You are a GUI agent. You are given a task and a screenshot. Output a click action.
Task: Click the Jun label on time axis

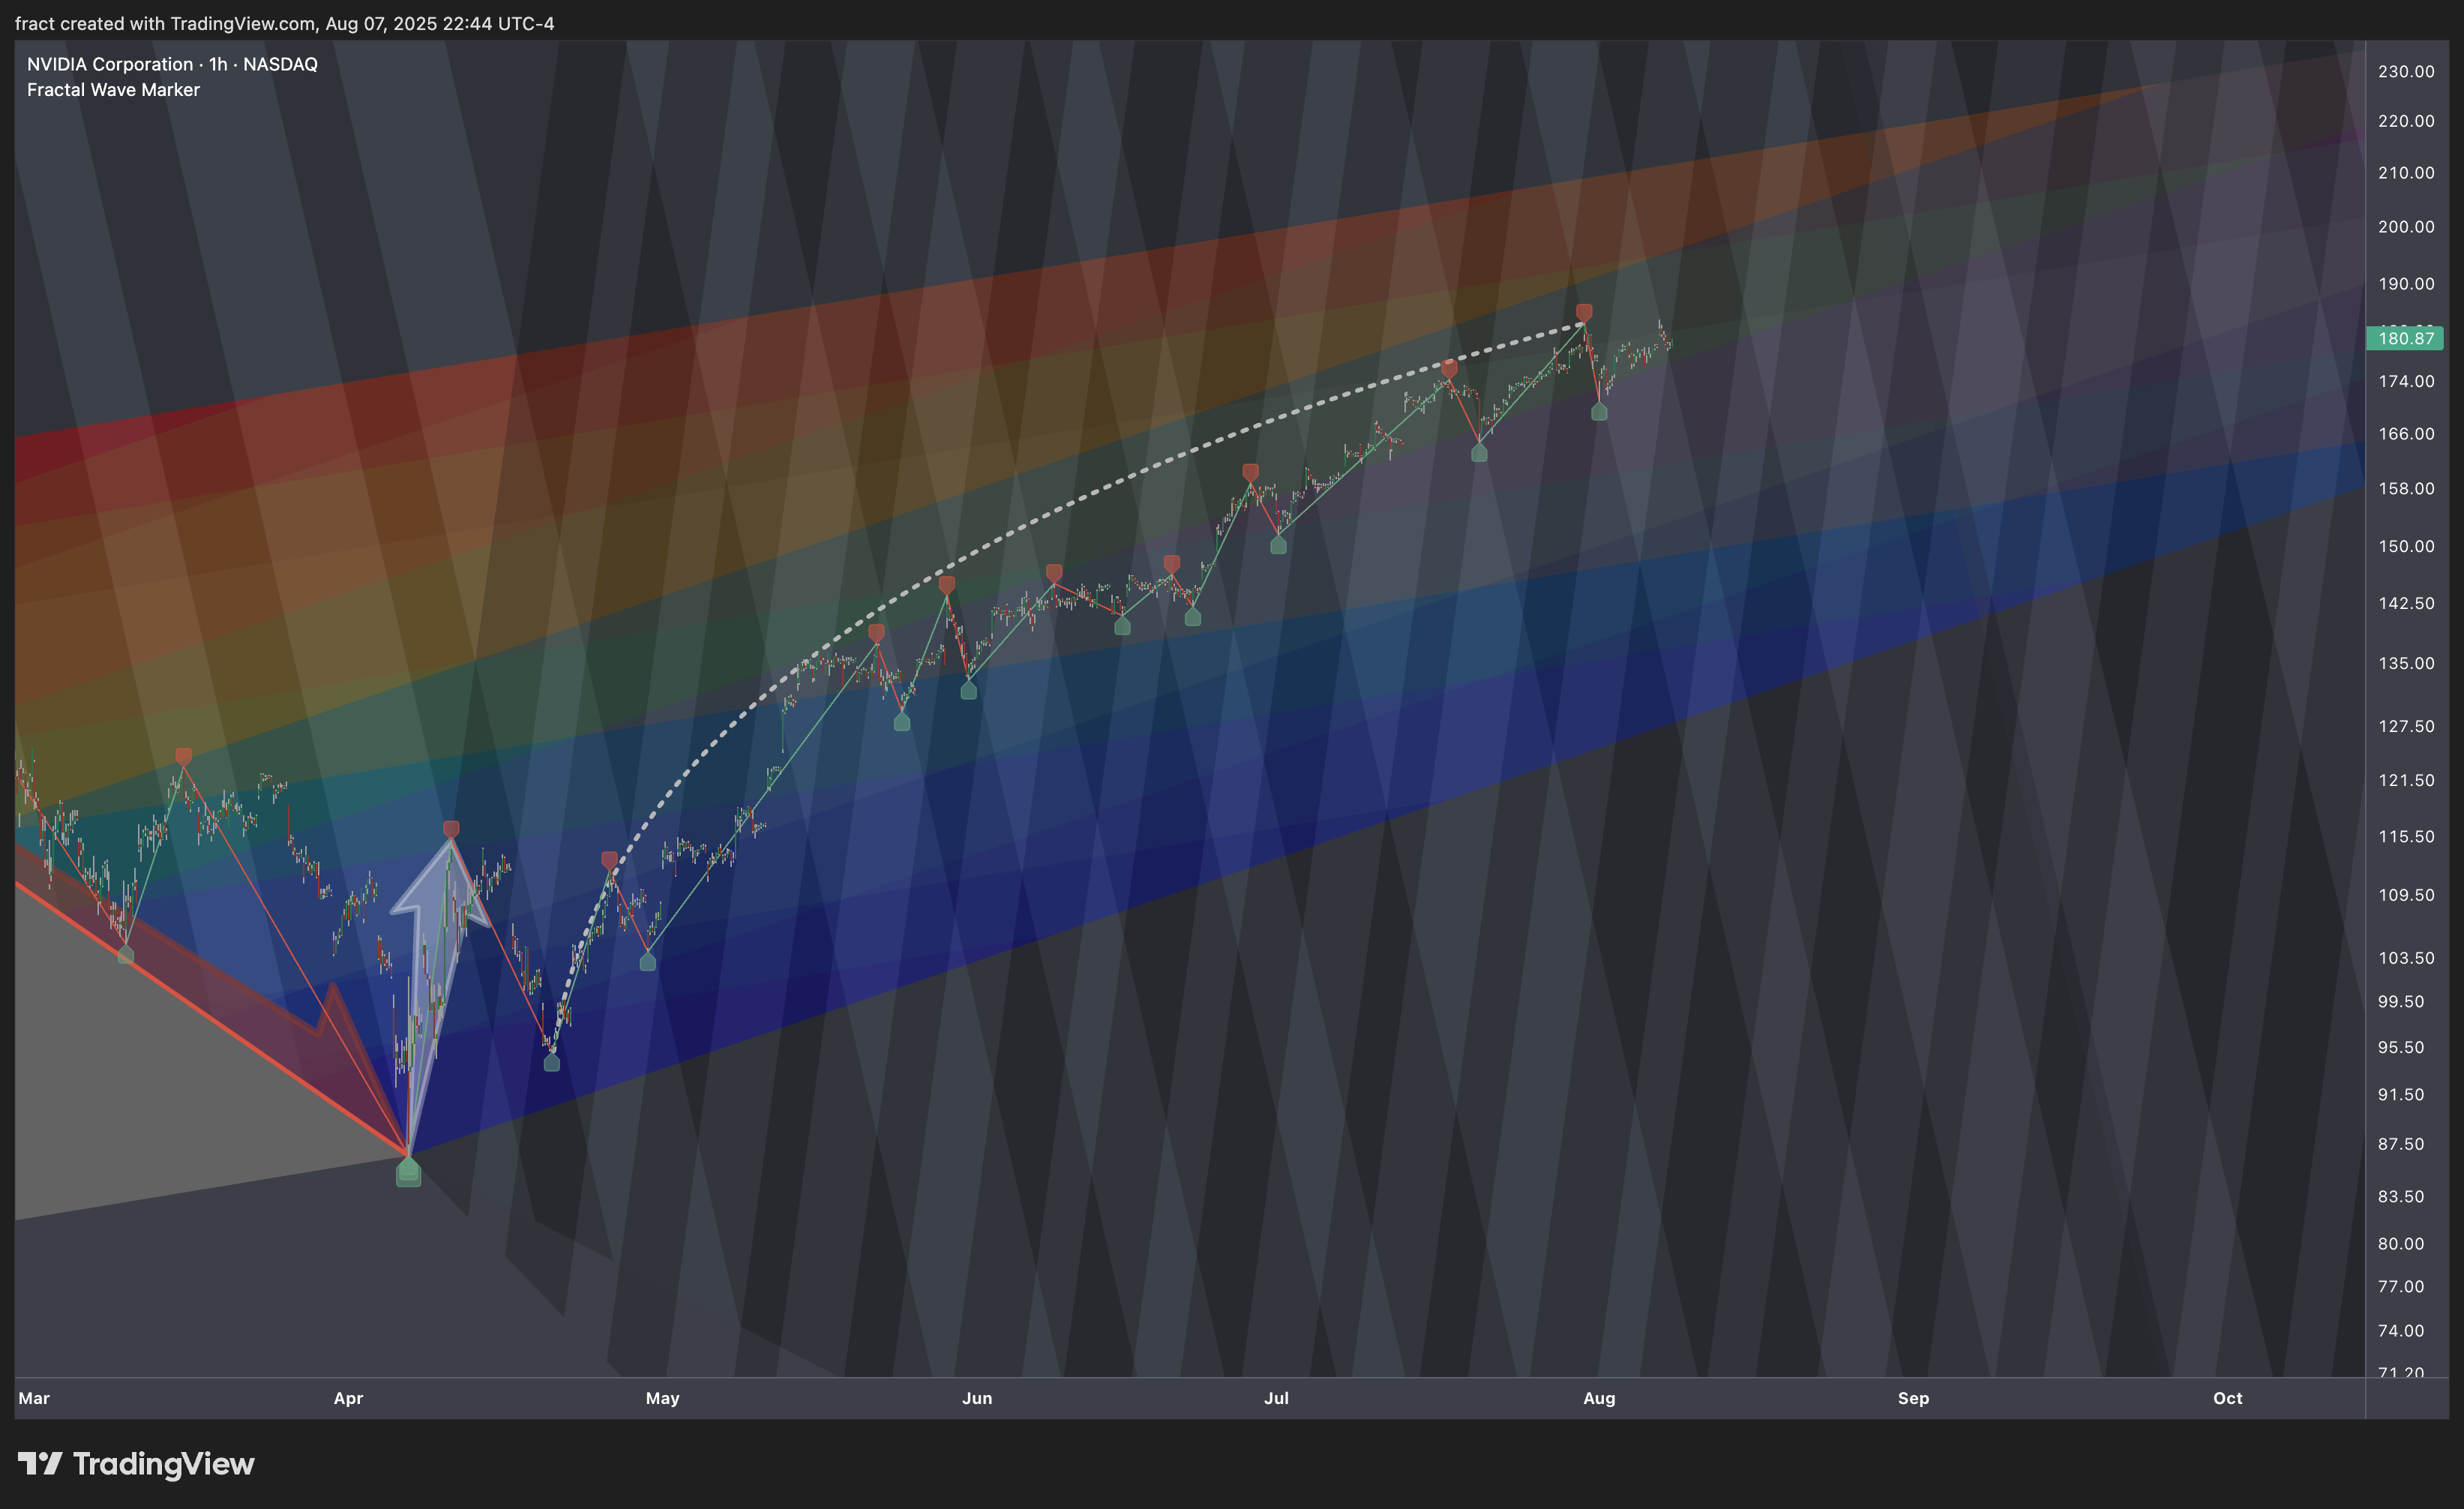tap(977, 1398)
